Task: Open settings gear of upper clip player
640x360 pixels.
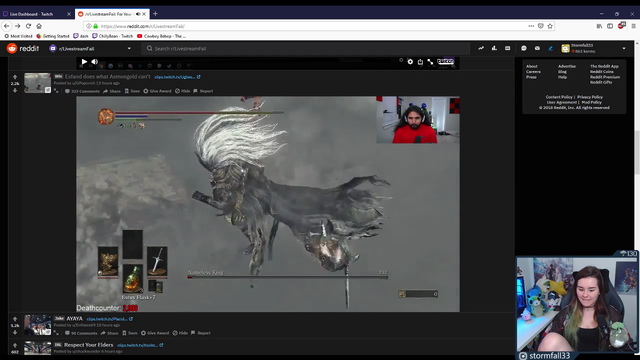Action: pos(410,62)
